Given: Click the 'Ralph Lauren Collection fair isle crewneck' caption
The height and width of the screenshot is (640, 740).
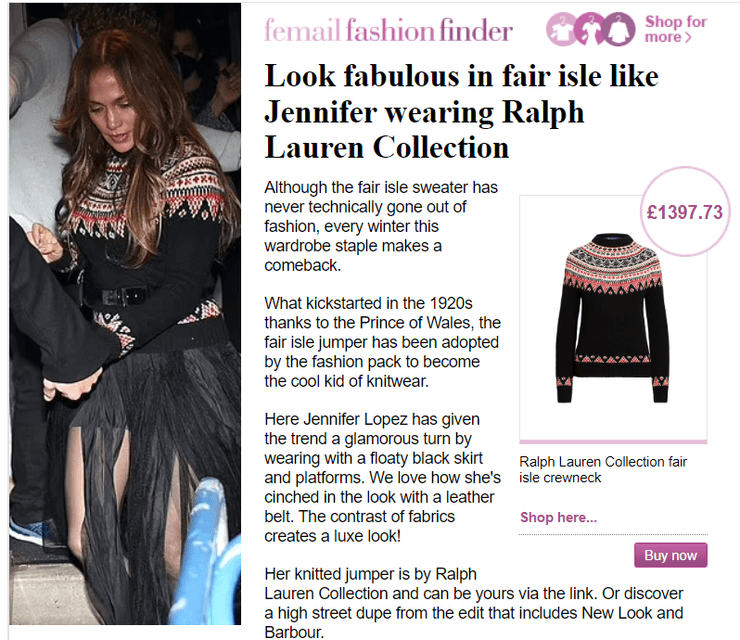Looking at the screenshot, I should click(603, 470).
